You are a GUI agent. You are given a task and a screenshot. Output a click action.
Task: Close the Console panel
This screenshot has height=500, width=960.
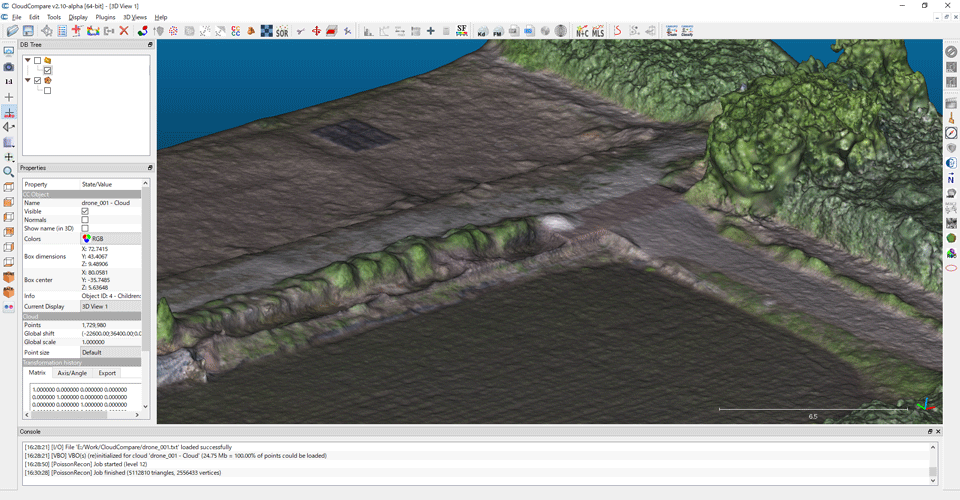point(938,431)
